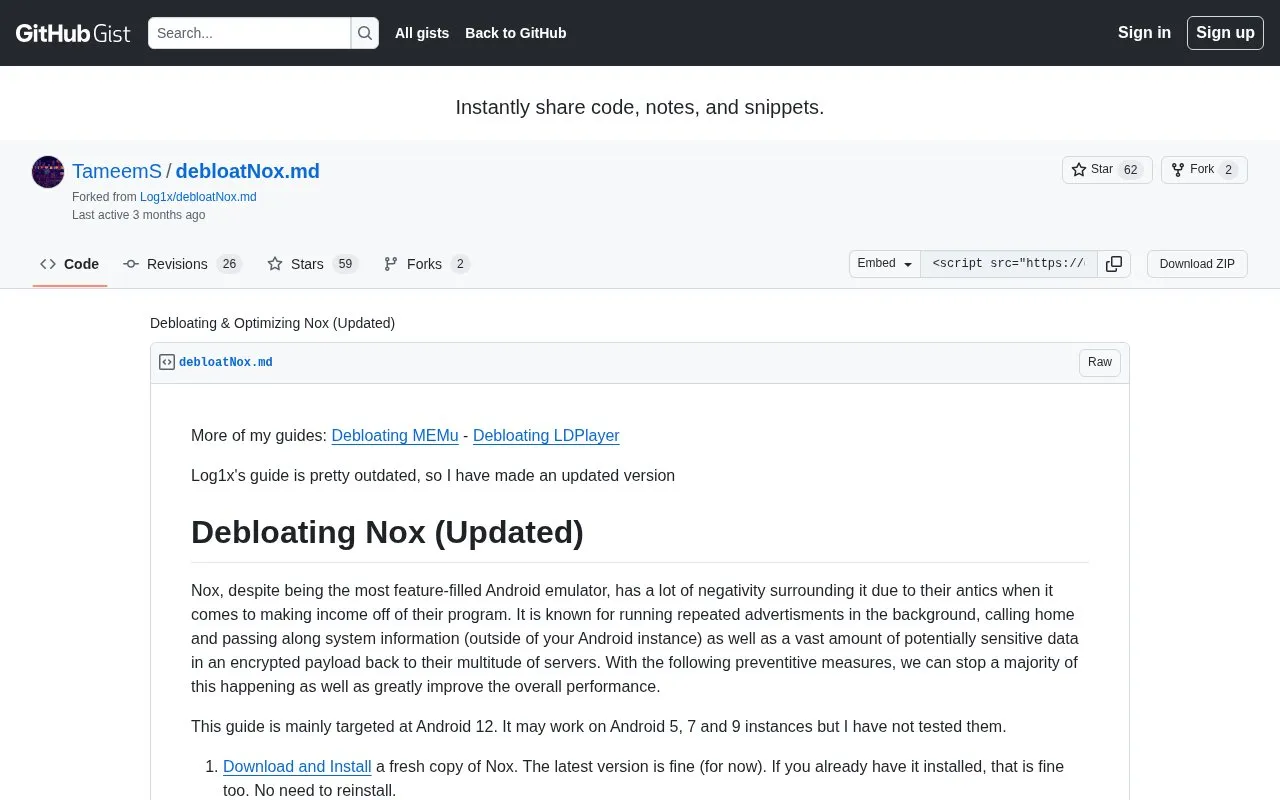This screenshot has width=1280, height=800.
Task: Click the Debloating Nox (Updated) heading
Action: [387, 532]
